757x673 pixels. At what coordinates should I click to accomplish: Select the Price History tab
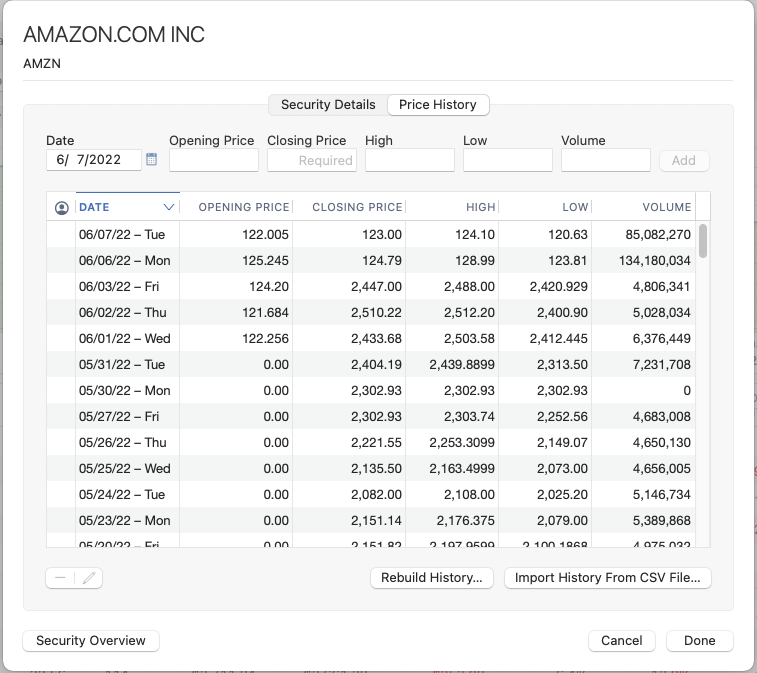point(438,105)
